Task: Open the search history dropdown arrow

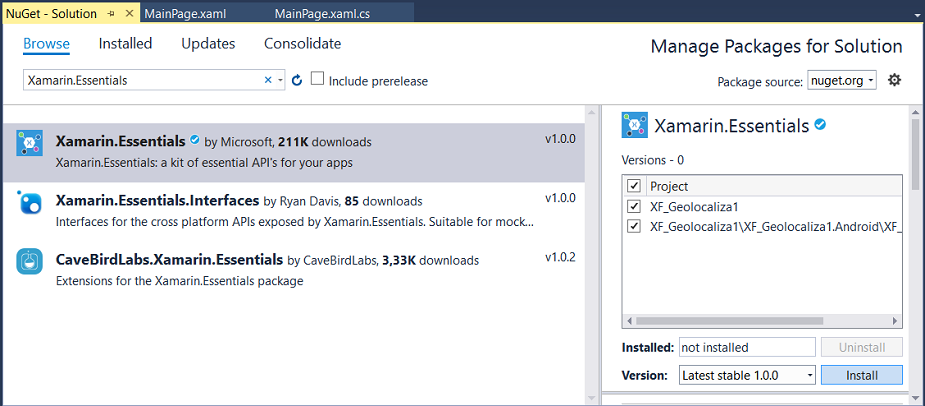Action: 280,80
